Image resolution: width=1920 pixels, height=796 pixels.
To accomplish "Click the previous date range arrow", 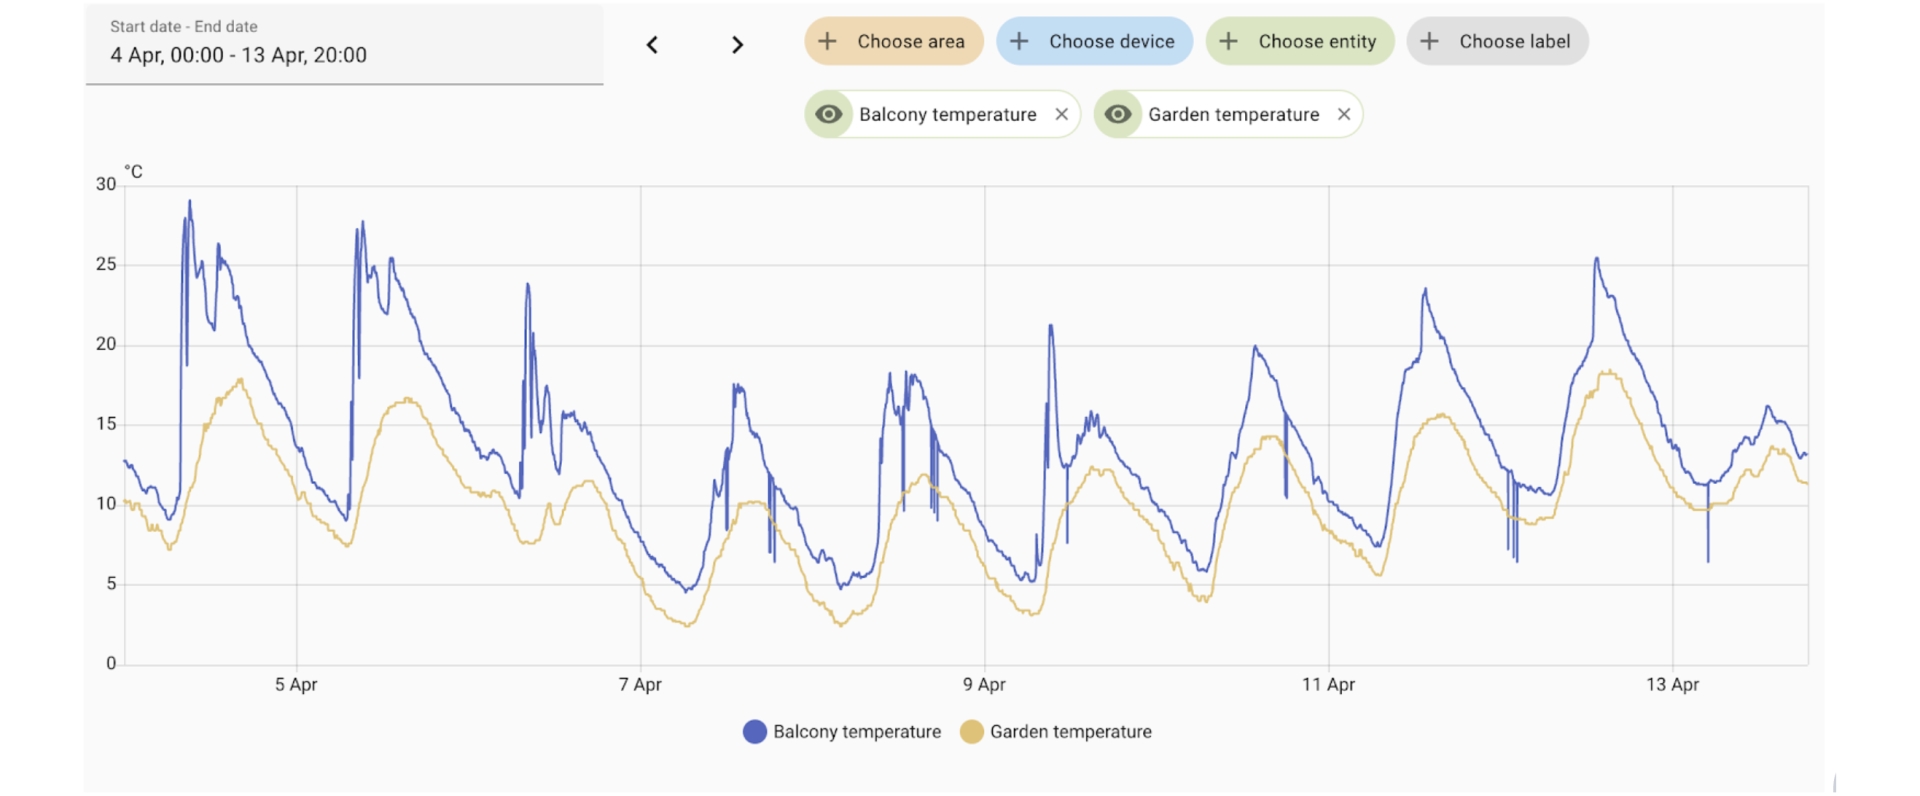I will tap(652, 45).
